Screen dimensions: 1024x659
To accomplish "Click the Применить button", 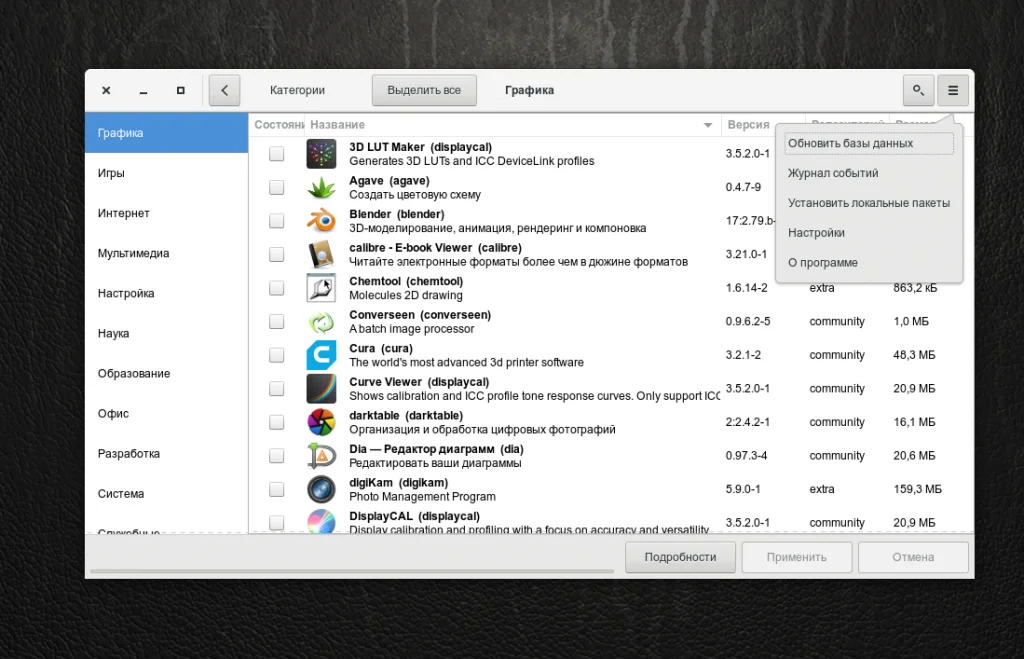I will [797, 557].
